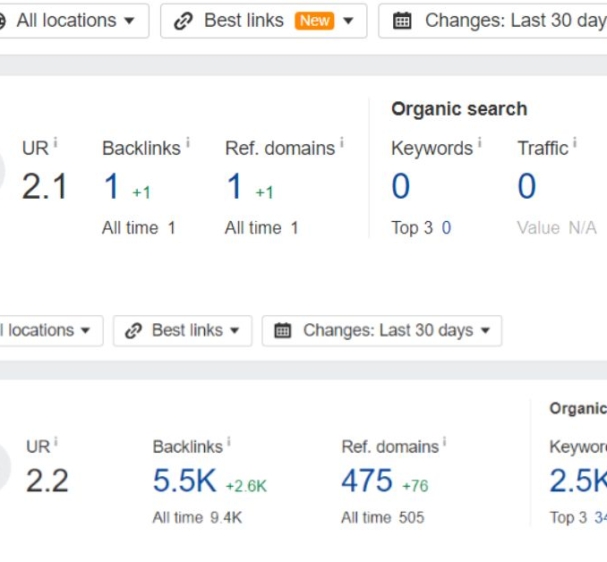Select the Top 3 value of 0

[446, 228]
